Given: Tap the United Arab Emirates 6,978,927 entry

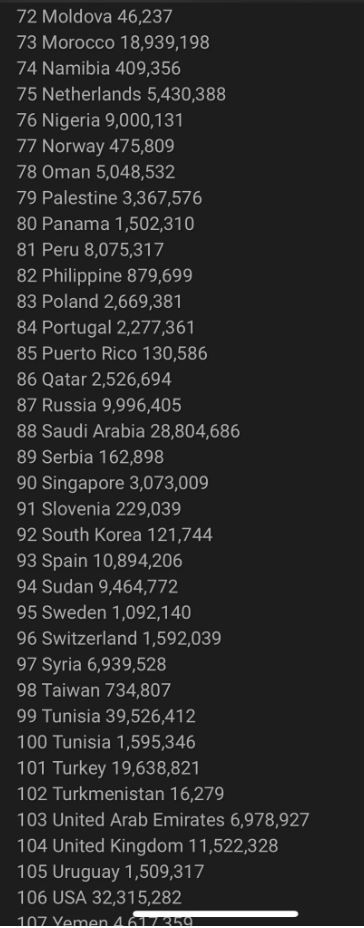Looking at the screenshot, I should pyautogui.click(x=163, y=820).
